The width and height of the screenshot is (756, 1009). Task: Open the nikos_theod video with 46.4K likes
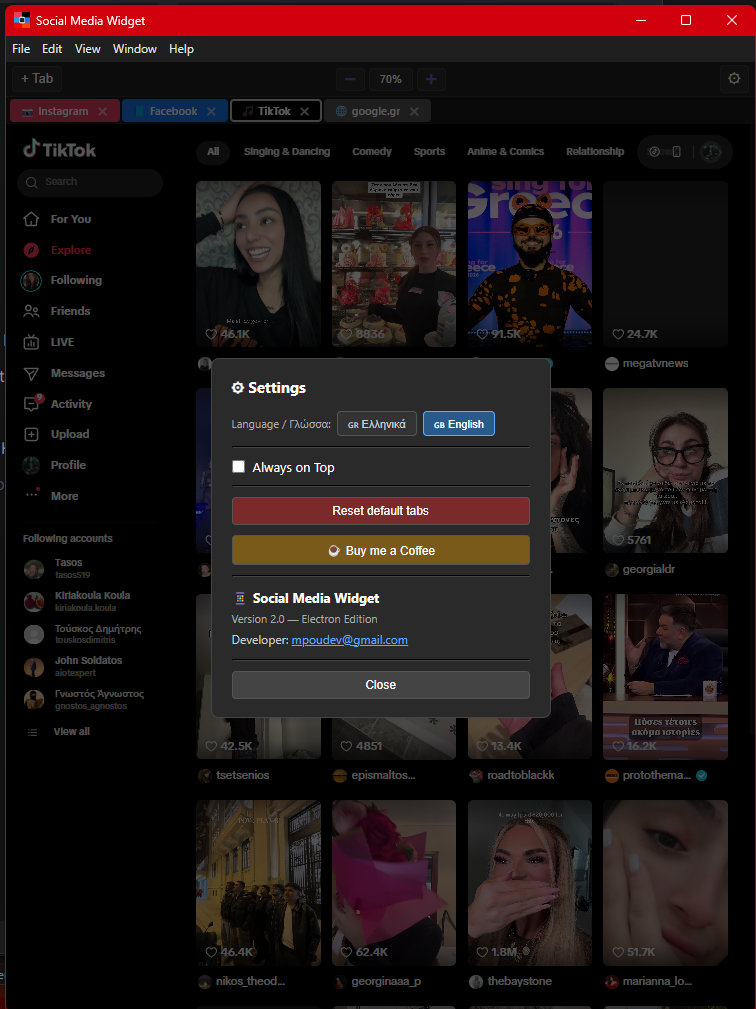[258, 883]
